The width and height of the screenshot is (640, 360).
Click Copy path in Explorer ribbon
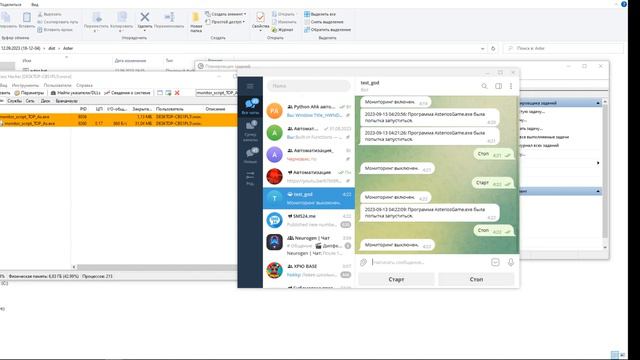[x=58, y=22]
